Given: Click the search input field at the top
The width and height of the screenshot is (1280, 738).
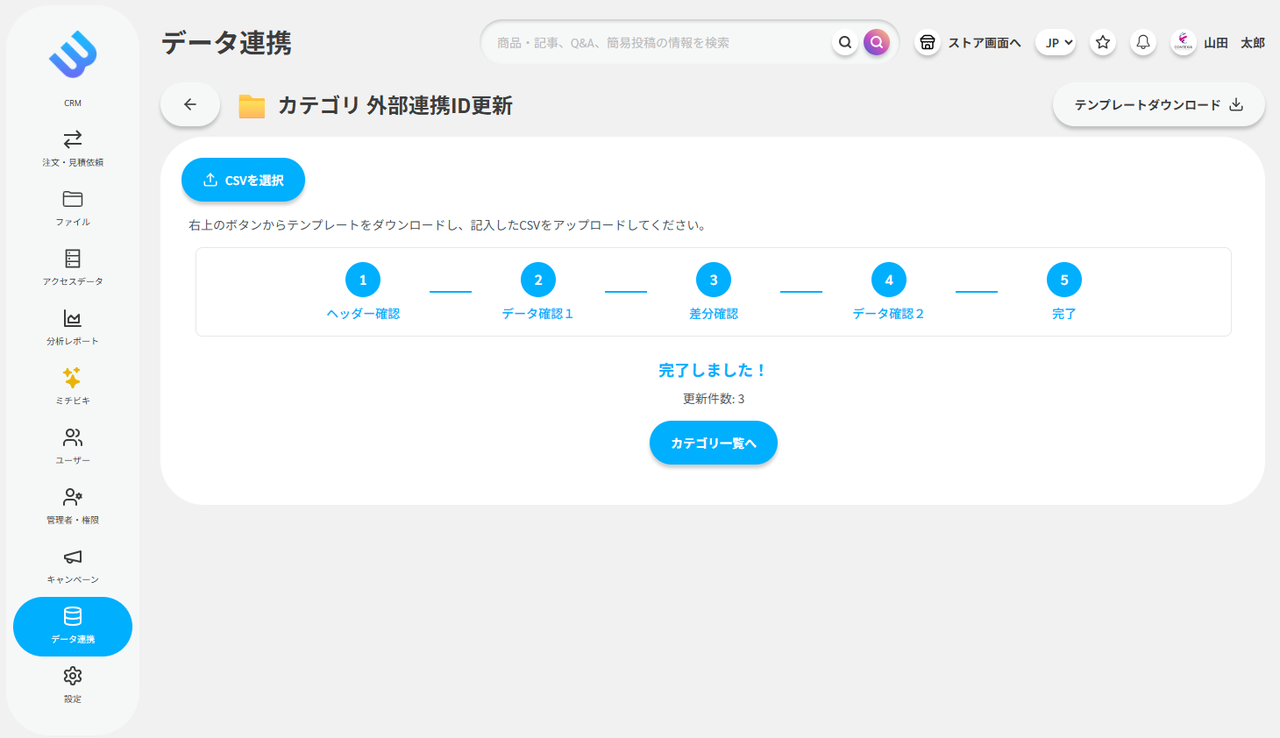Looking at the screenshot, I should coord(660,42).
